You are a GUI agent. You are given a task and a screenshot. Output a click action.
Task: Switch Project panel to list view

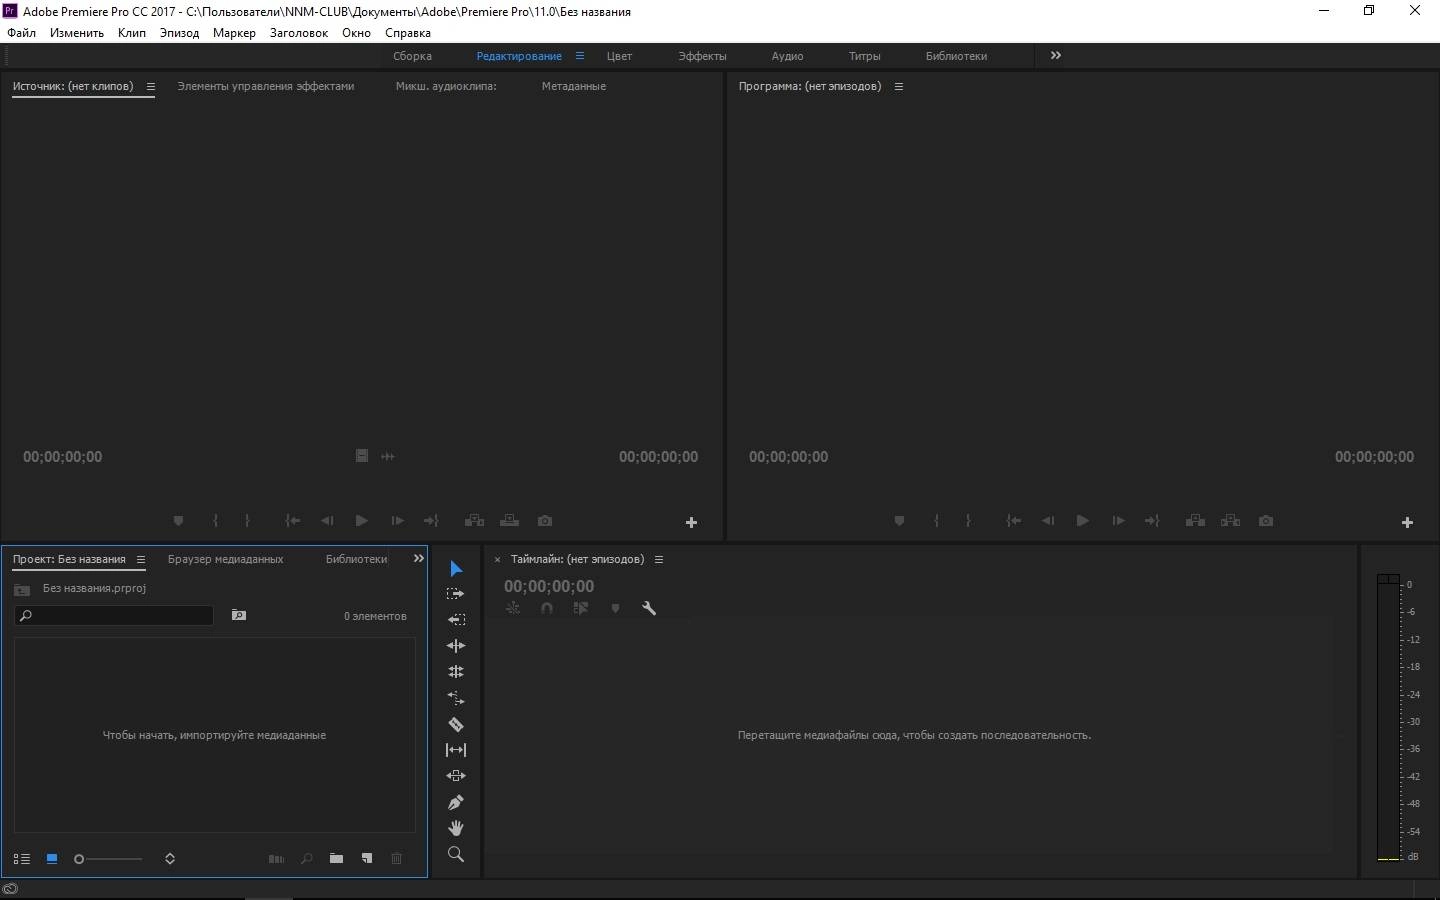21,859
